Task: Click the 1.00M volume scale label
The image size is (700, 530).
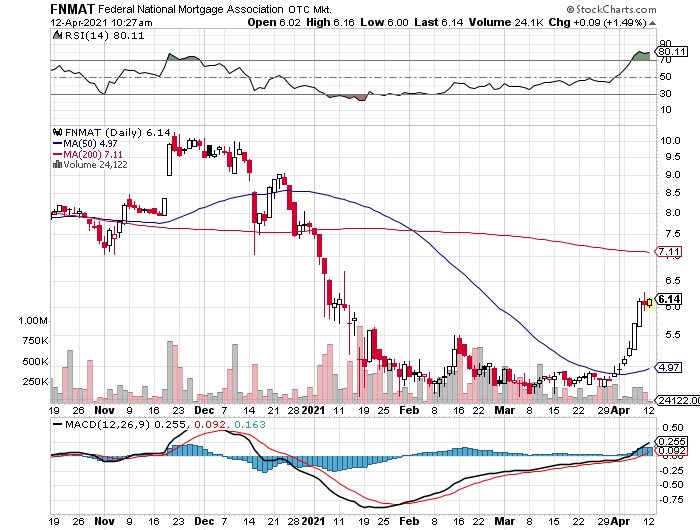Action: [33, 321]
